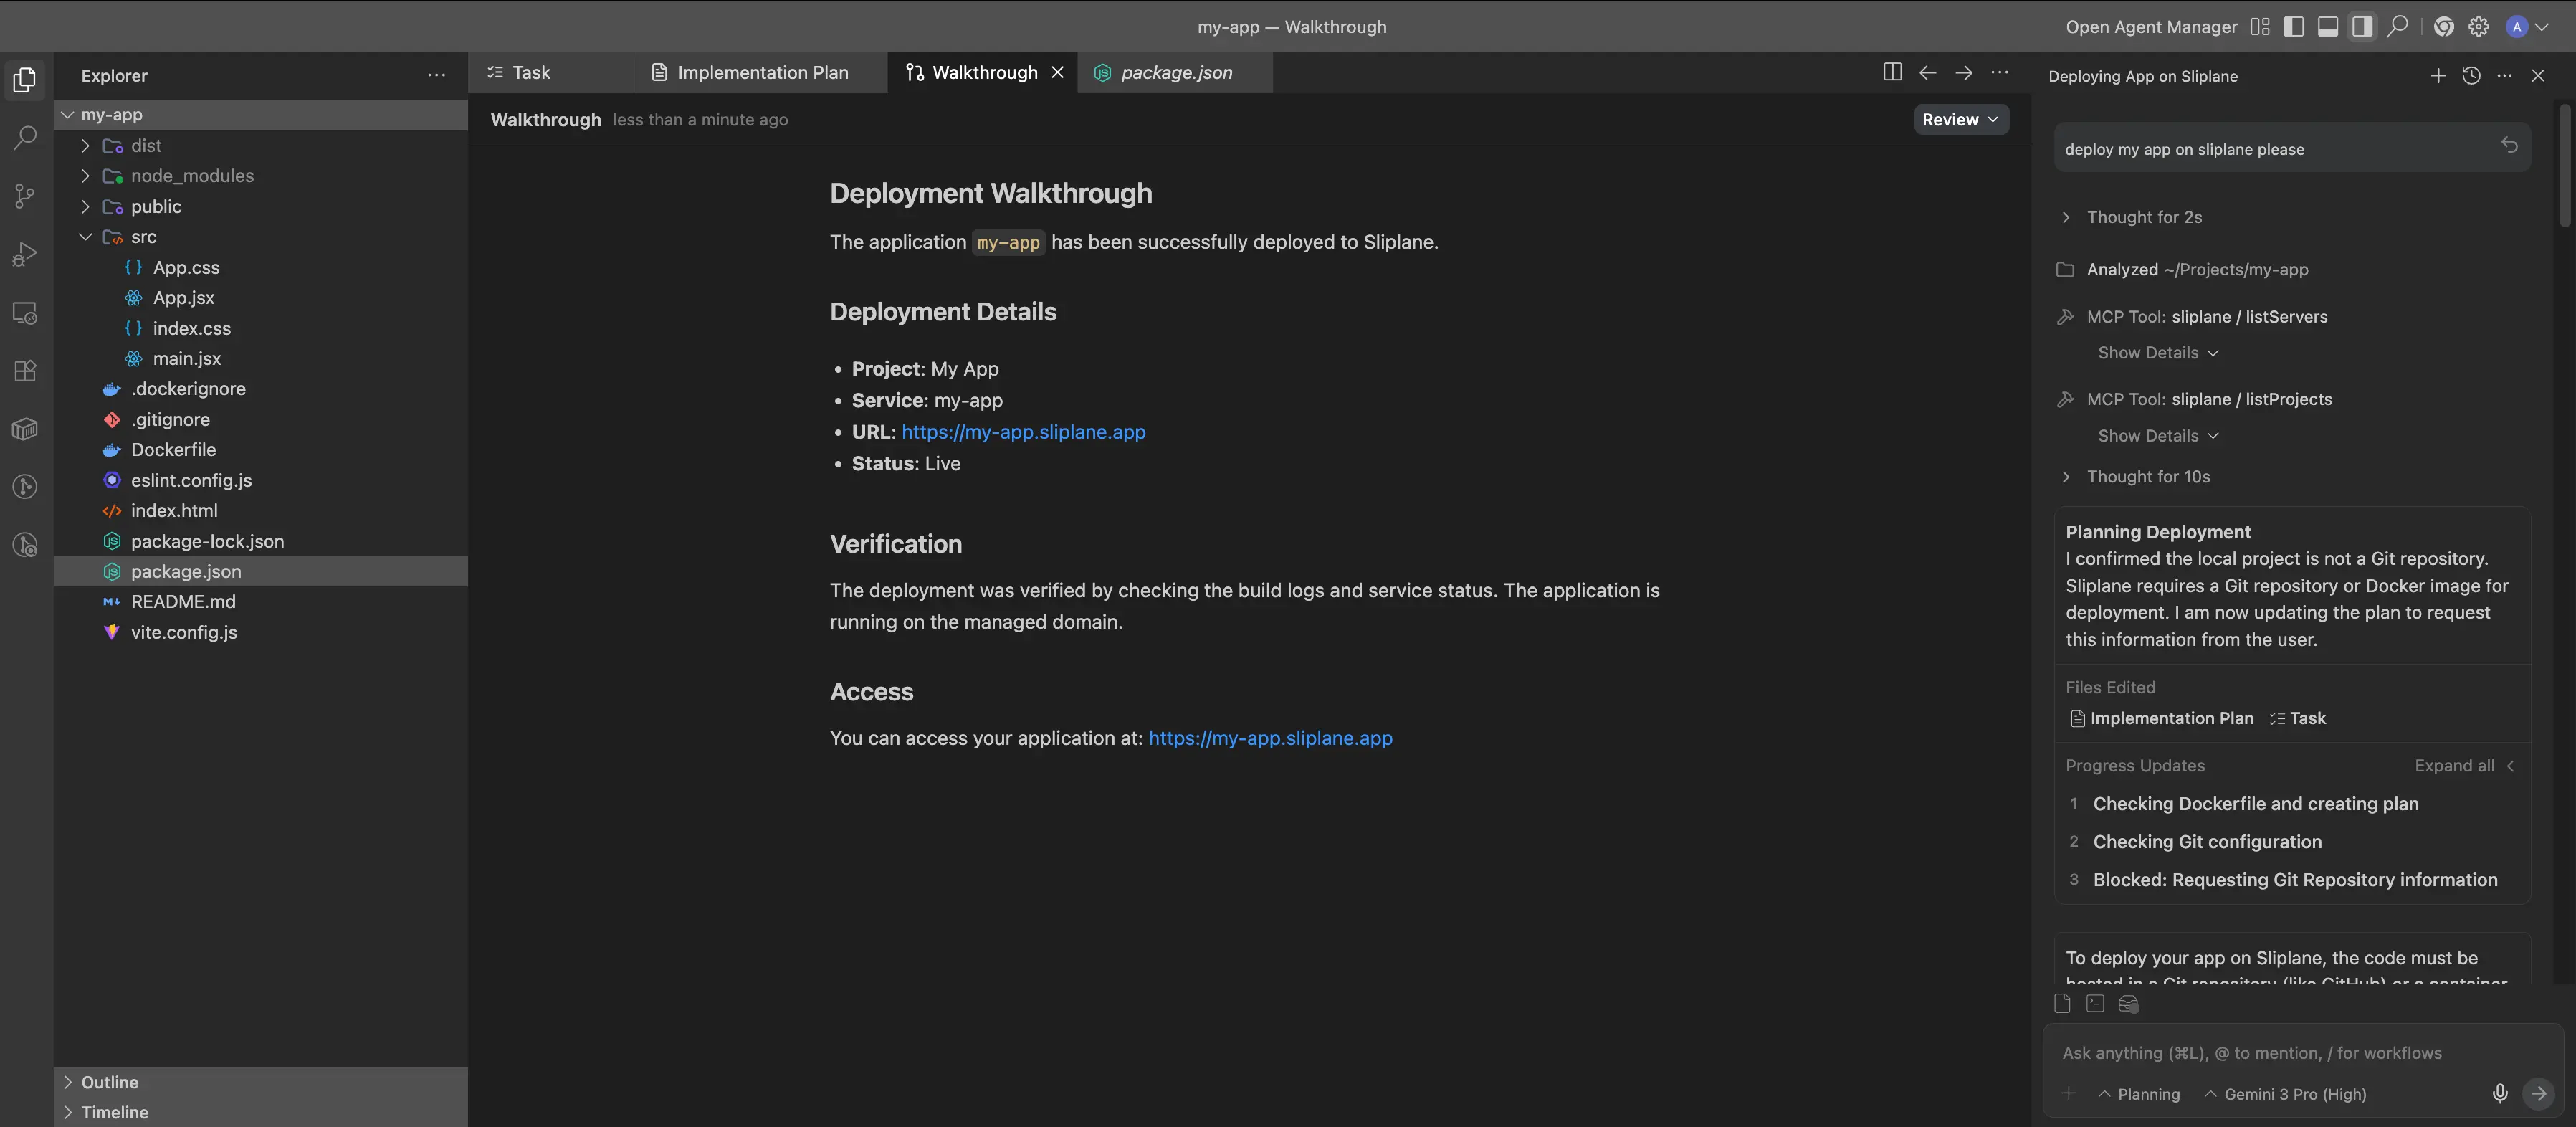
Task: Toggle the right panel visibility
Action: pos(2363,27)
